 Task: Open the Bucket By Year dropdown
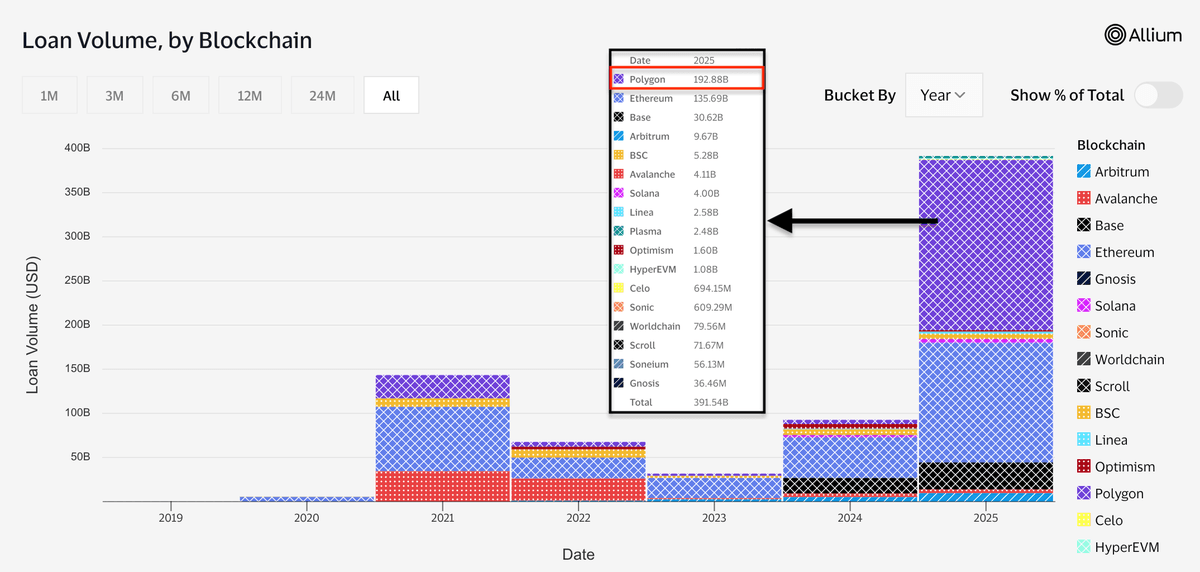pos(943,95)
